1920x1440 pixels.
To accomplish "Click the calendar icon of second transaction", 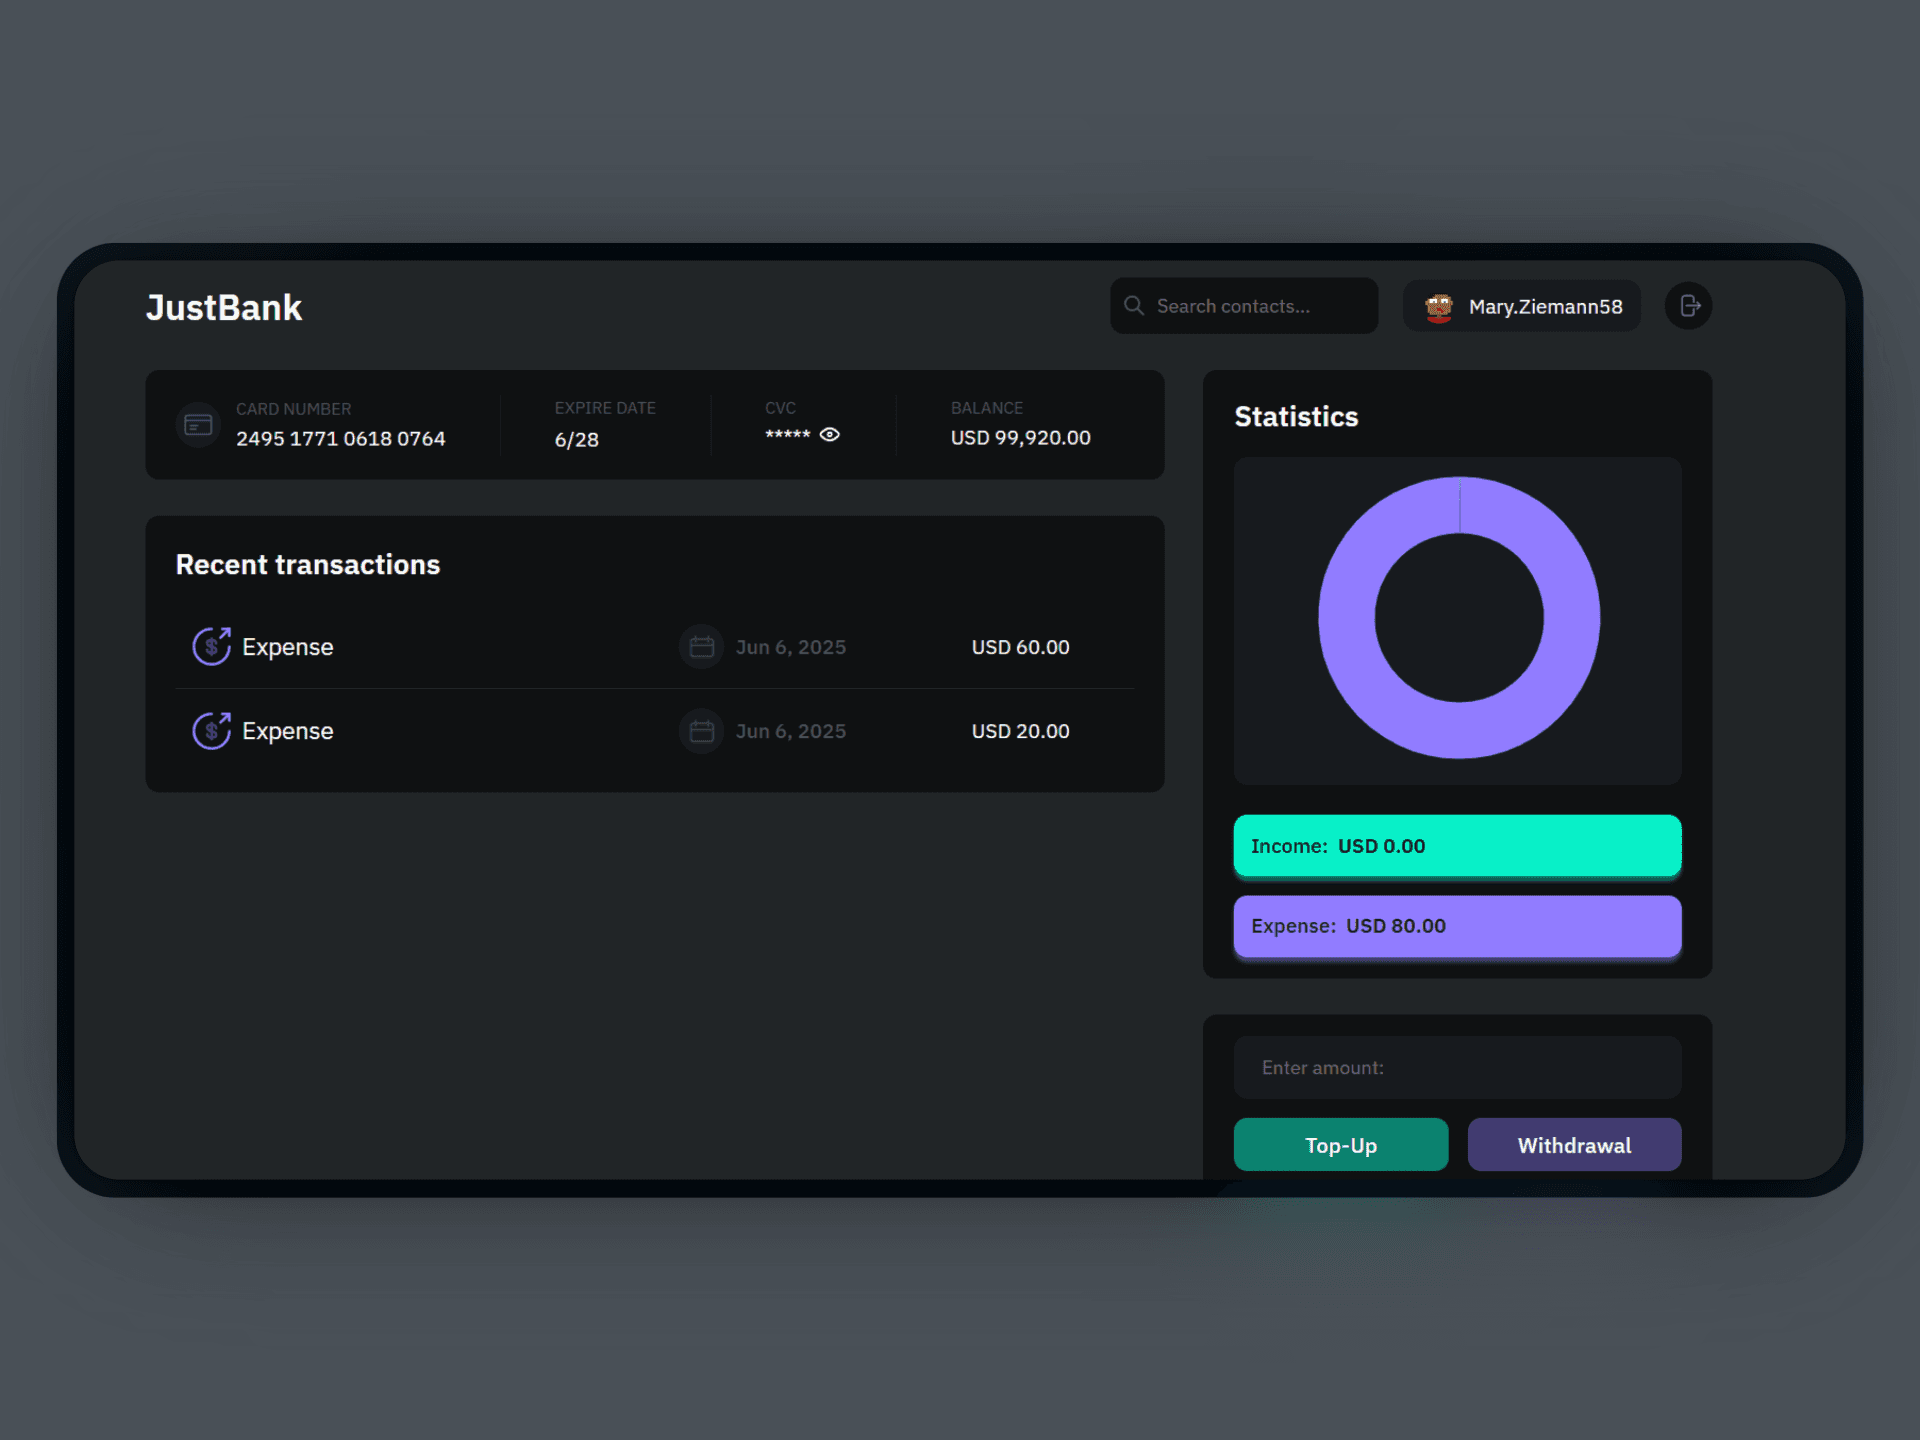I will tap(701, 731).
